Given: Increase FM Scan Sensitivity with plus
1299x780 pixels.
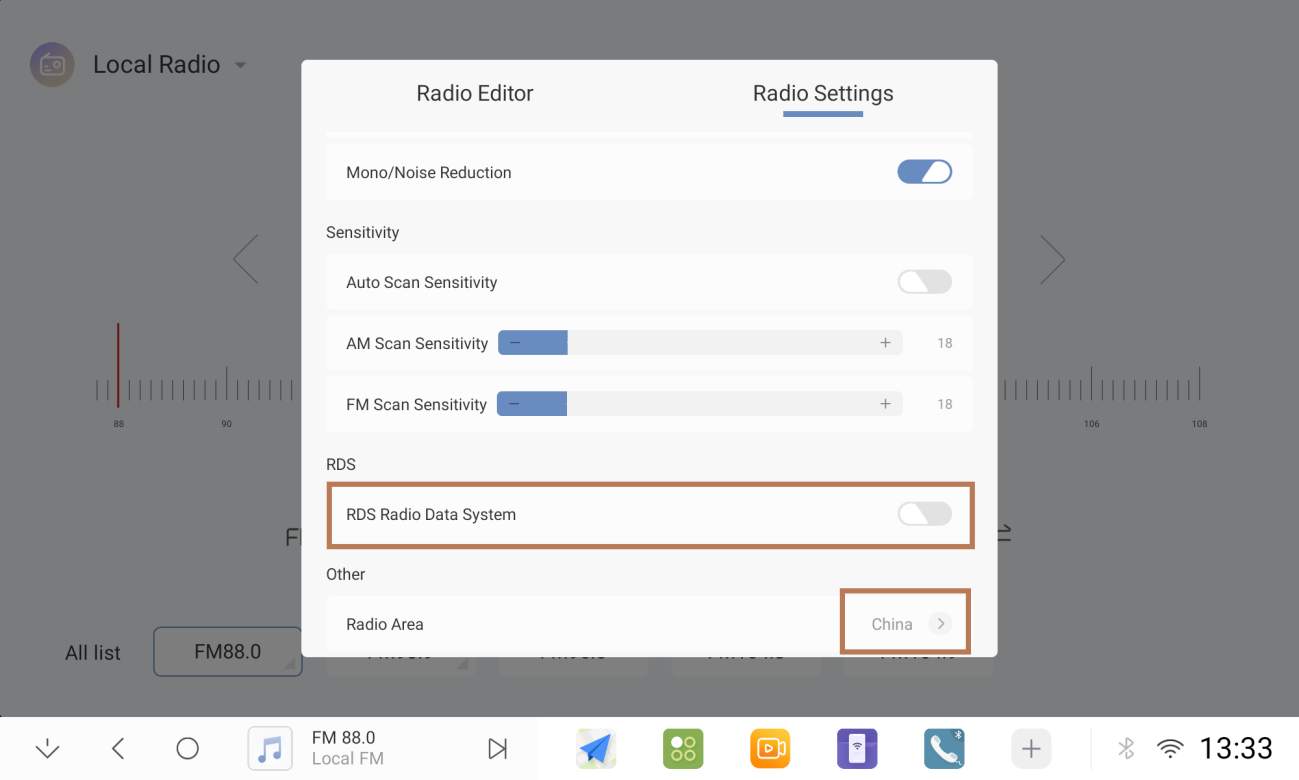Looking at the screenshot, I should [885, 404].
